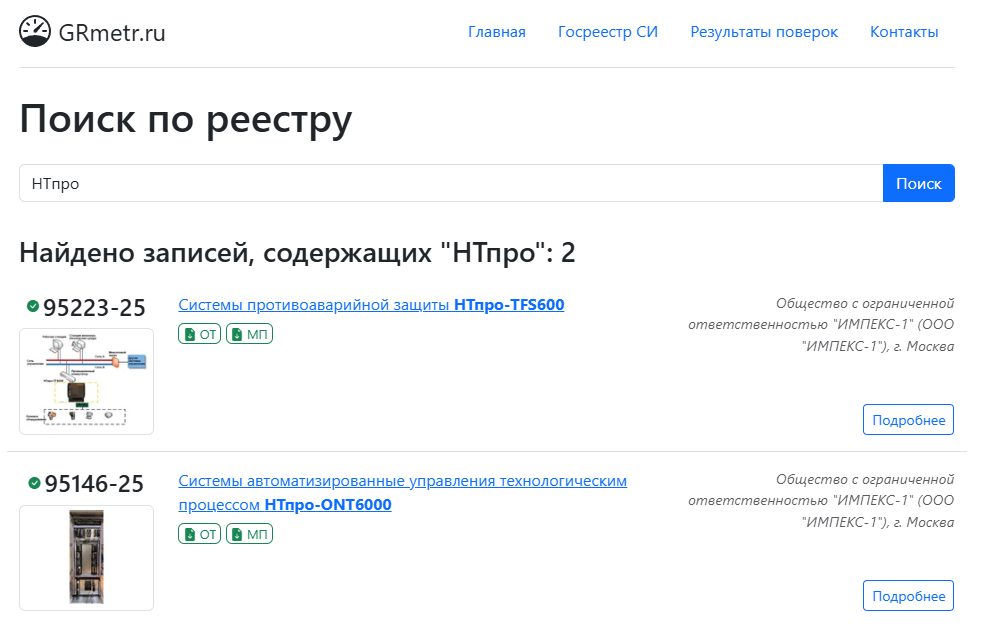Open link Системы противоаварийной защиты НТпро-TFS600
The height and width of the screenshot is (627, 988).
coord(371,304)
